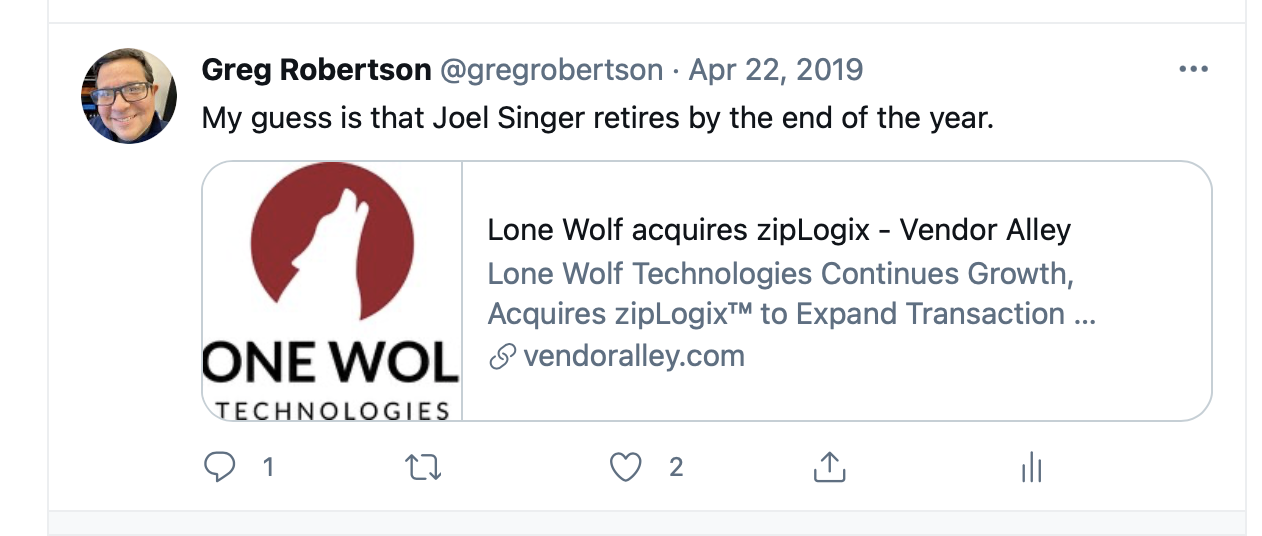Click the reply speech bubble icon
This screenshot has width=1262, height=536.
(x=219, y=467)
